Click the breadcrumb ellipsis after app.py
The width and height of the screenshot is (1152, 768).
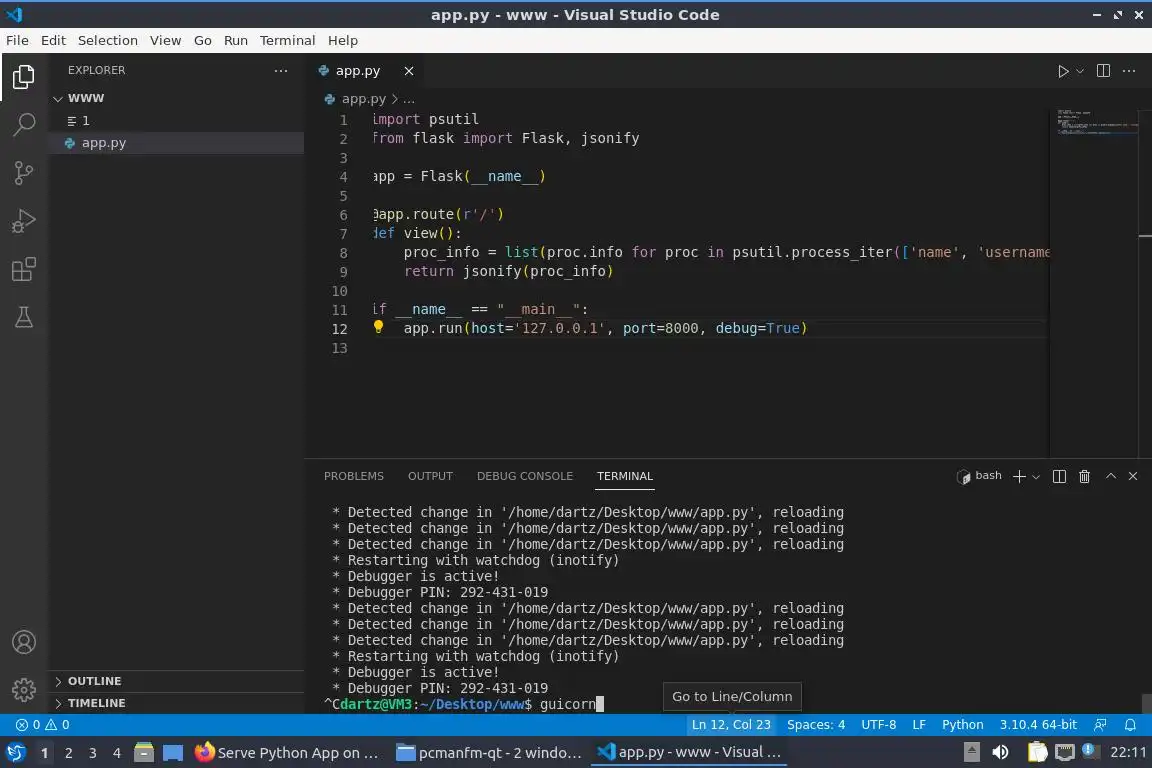click(409, 99)
